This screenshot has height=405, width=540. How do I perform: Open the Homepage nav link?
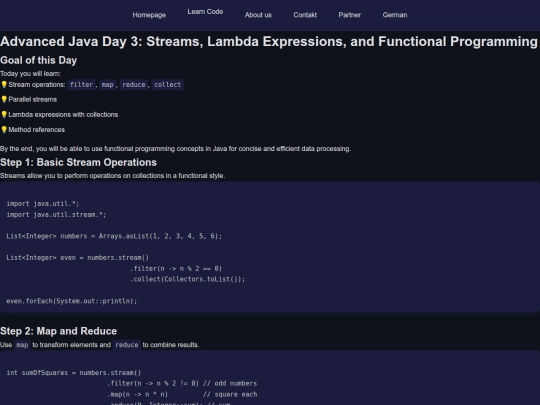149,15
